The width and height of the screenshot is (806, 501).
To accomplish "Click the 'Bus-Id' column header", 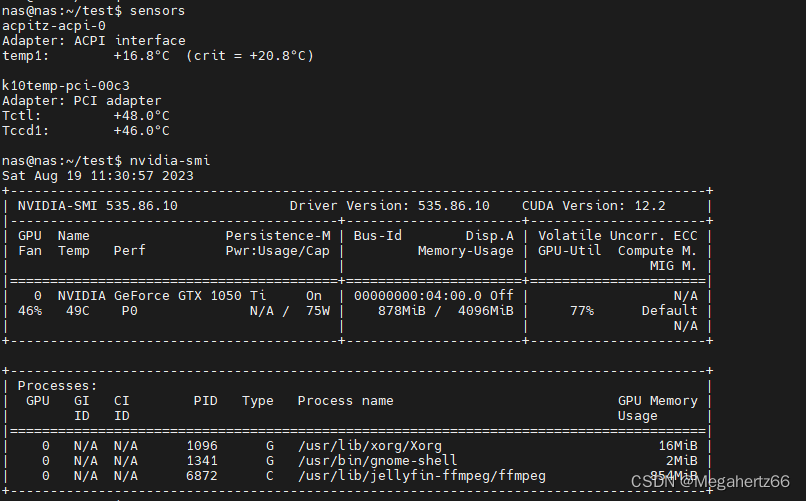I will [x=378, y=236].
